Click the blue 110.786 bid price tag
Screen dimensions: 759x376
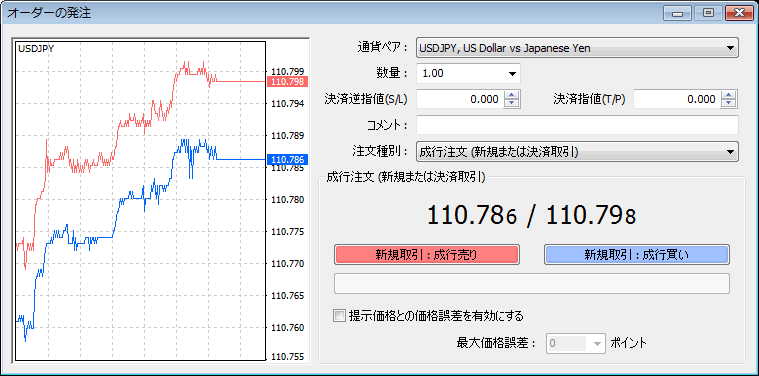(288, 159)
